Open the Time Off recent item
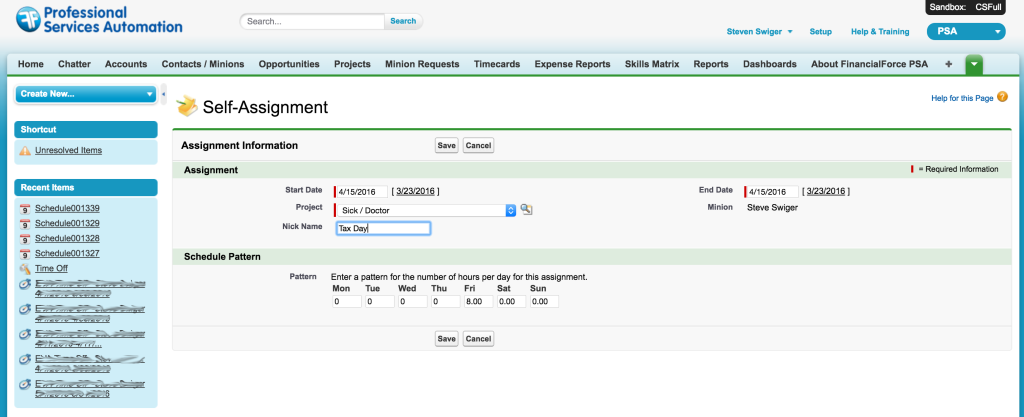This screenshot has height=417, width=1024. [x=52, y=268]
